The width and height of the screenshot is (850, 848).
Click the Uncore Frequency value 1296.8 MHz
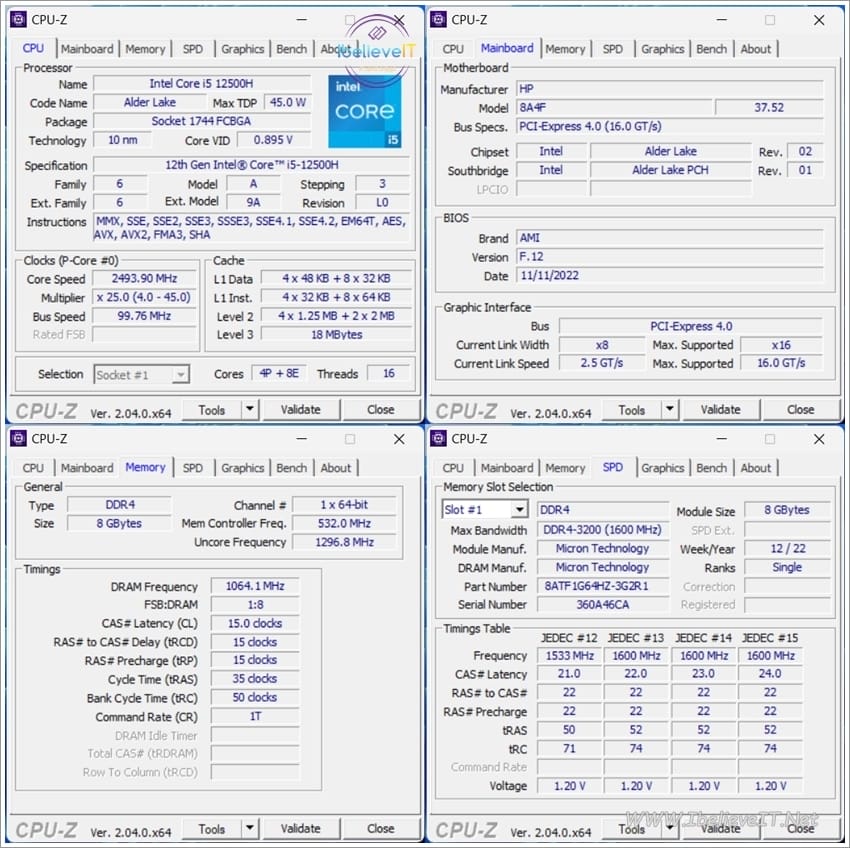pos(344,542)
